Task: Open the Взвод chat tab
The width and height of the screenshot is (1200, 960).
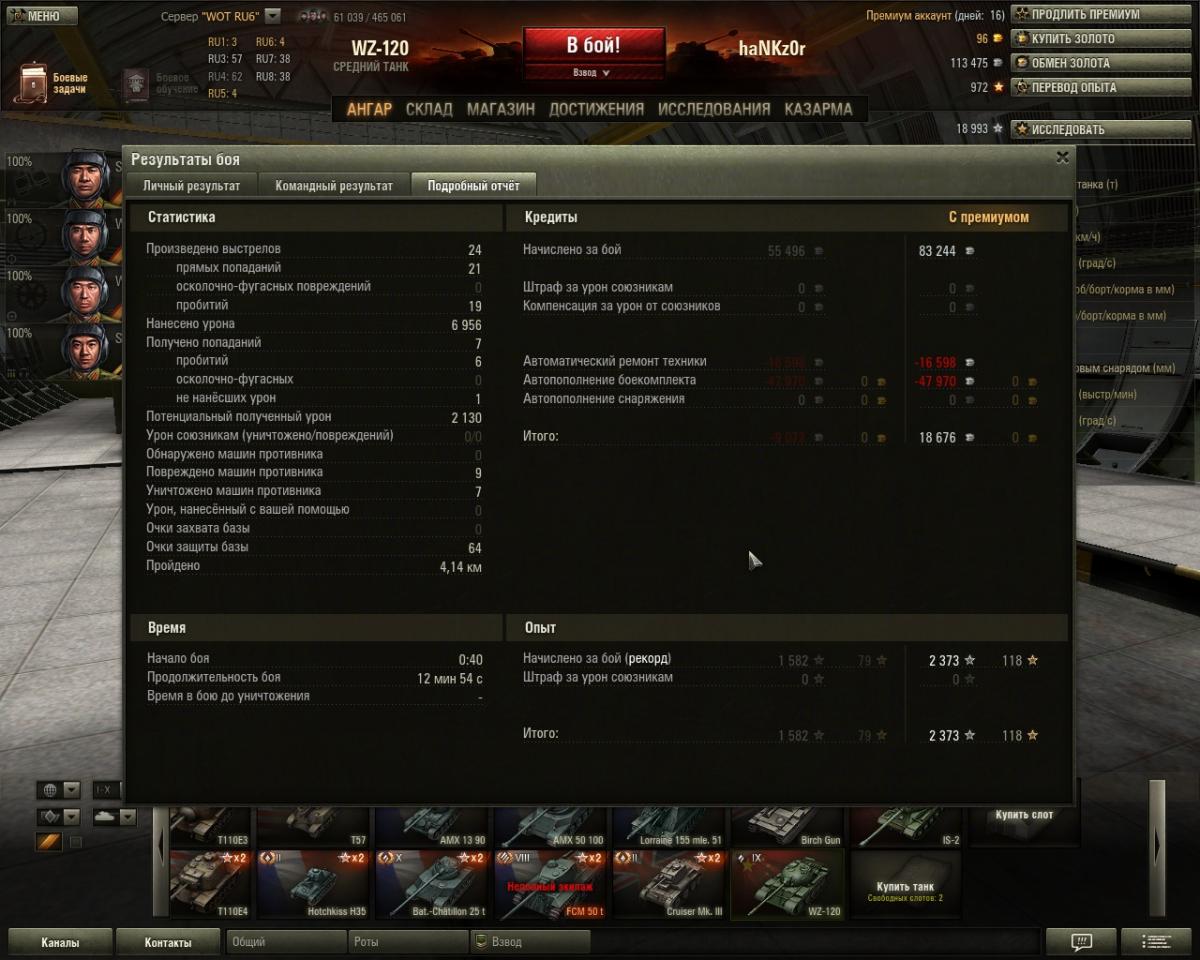Action: pyautogui.click(x=530, y=942)
